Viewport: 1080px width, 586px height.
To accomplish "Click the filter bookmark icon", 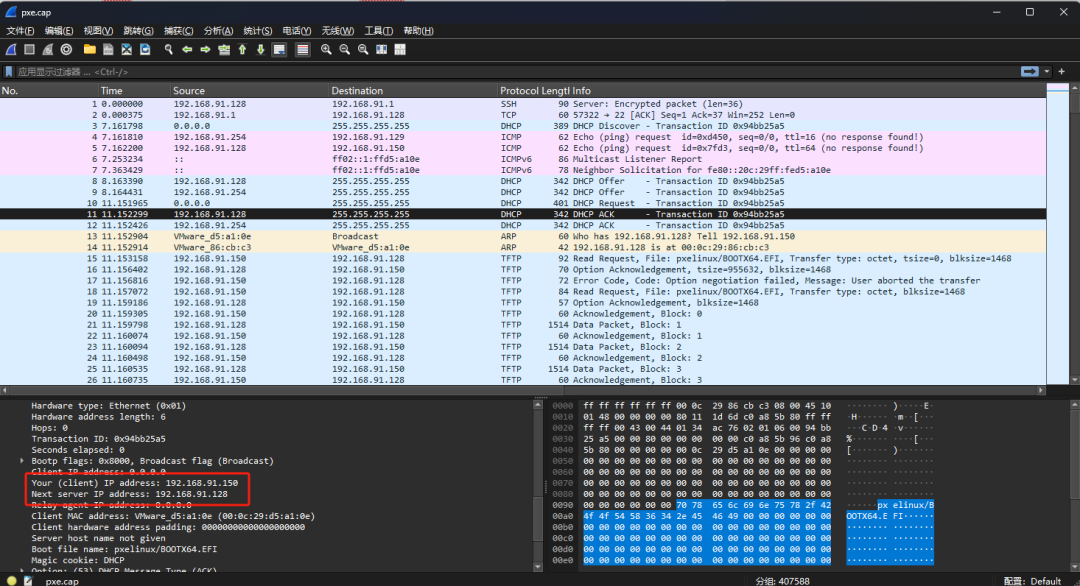I will click(9, 72).
